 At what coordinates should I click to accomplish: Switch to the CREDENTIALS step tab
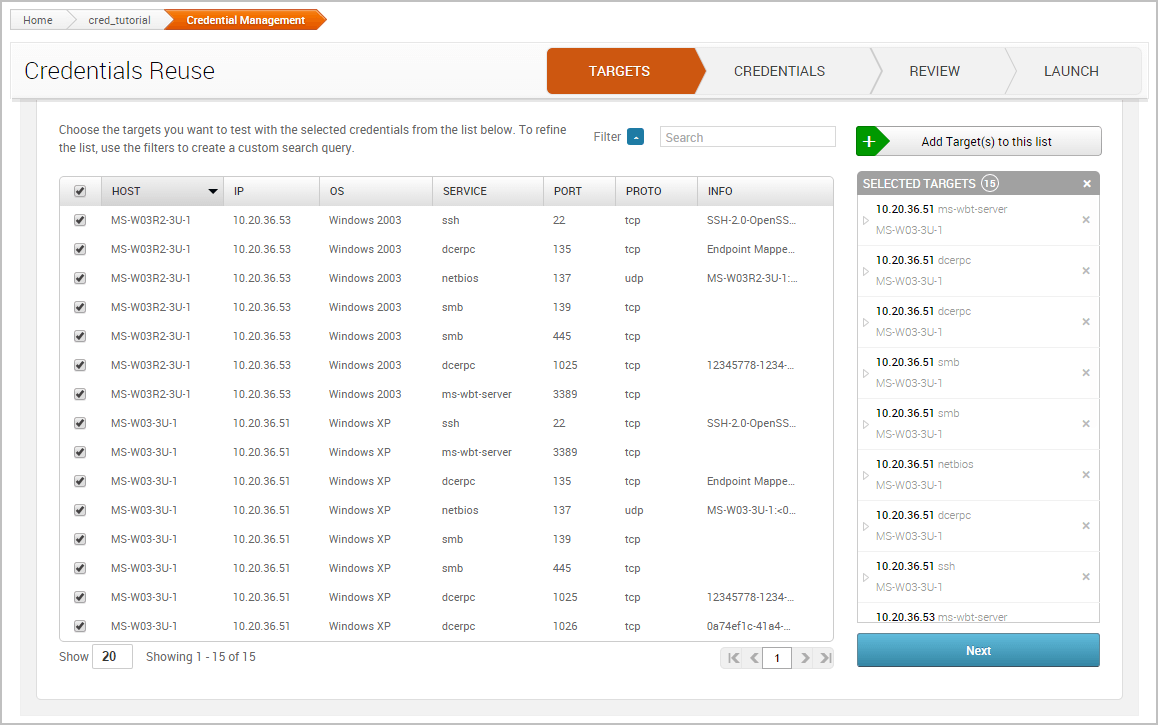pos(779,71)
